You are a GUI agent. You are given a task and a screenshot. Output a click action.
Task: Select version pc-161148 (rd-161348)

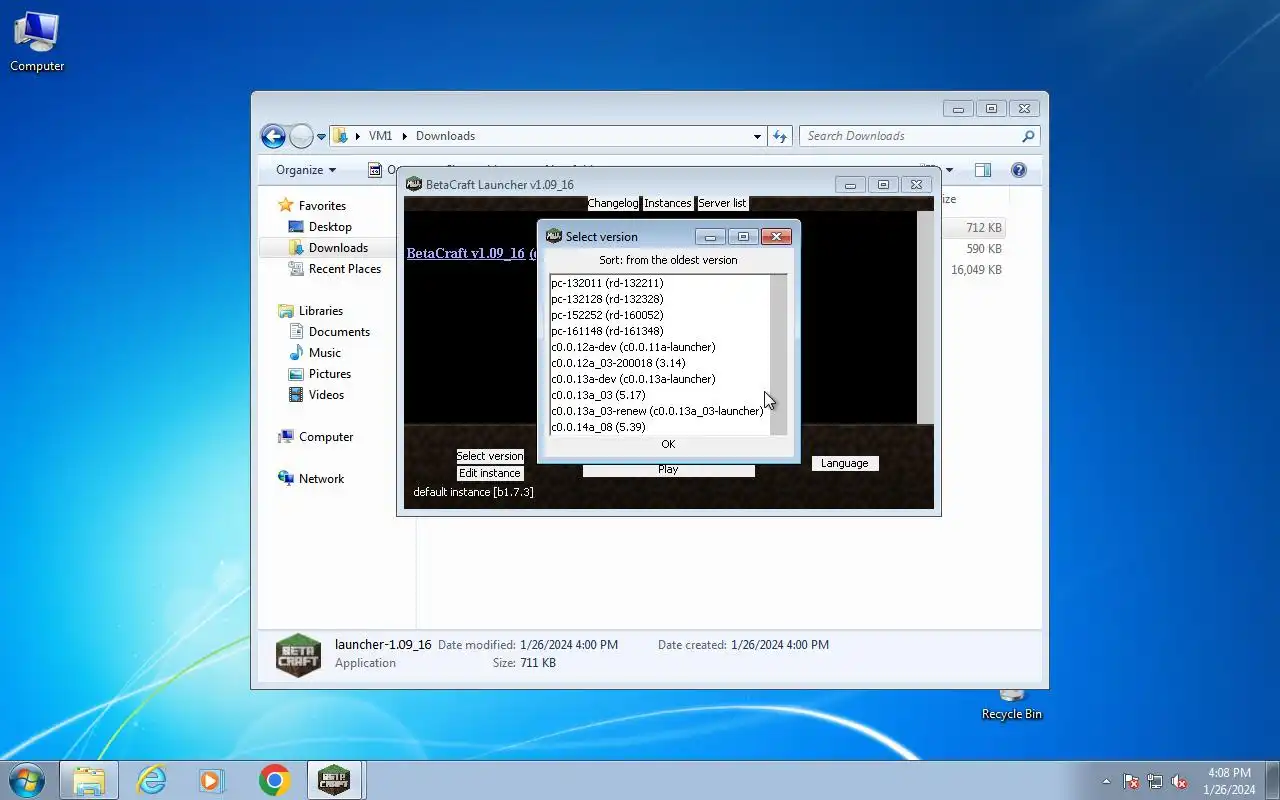point(659,331)
